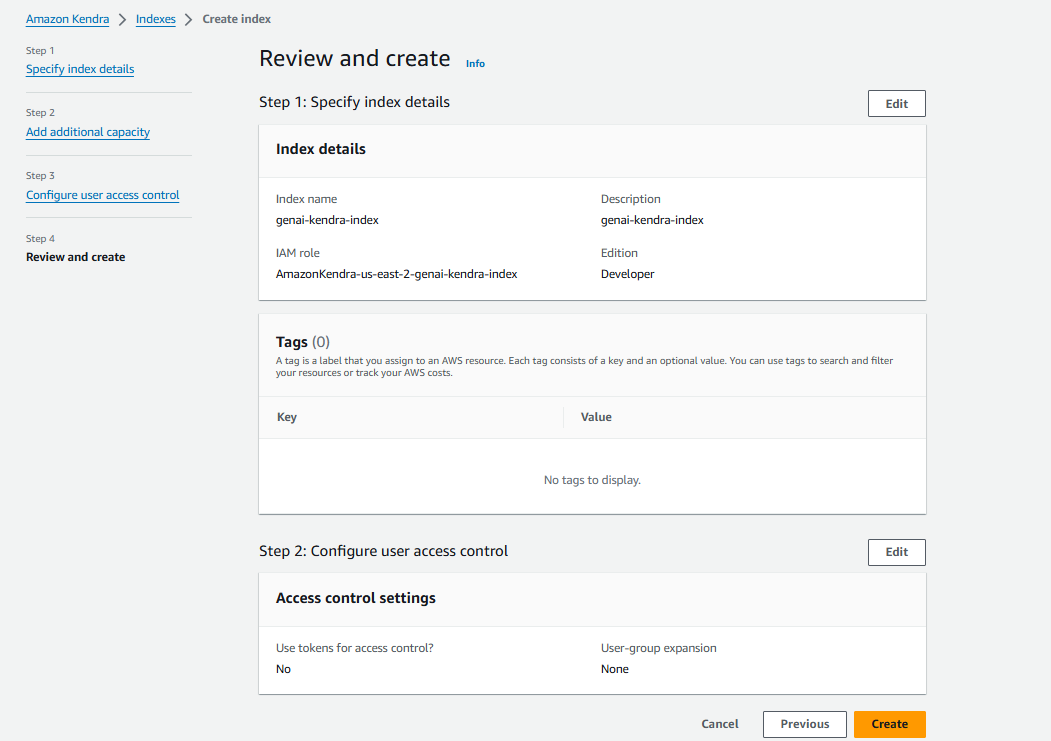Image resolution: width=1051 pixels, height=741 pixels.
Task: Click the Value column header in Tags table
Action: tap(596, 417)
